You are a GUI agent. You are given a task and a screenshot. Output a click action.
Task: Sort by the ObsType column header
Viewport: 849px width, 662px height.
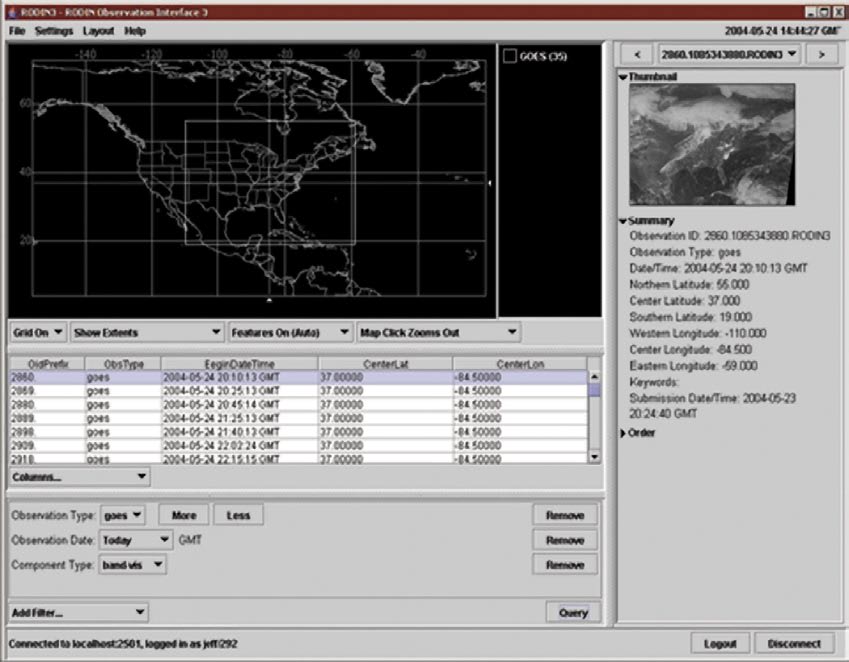pos(123,364)
